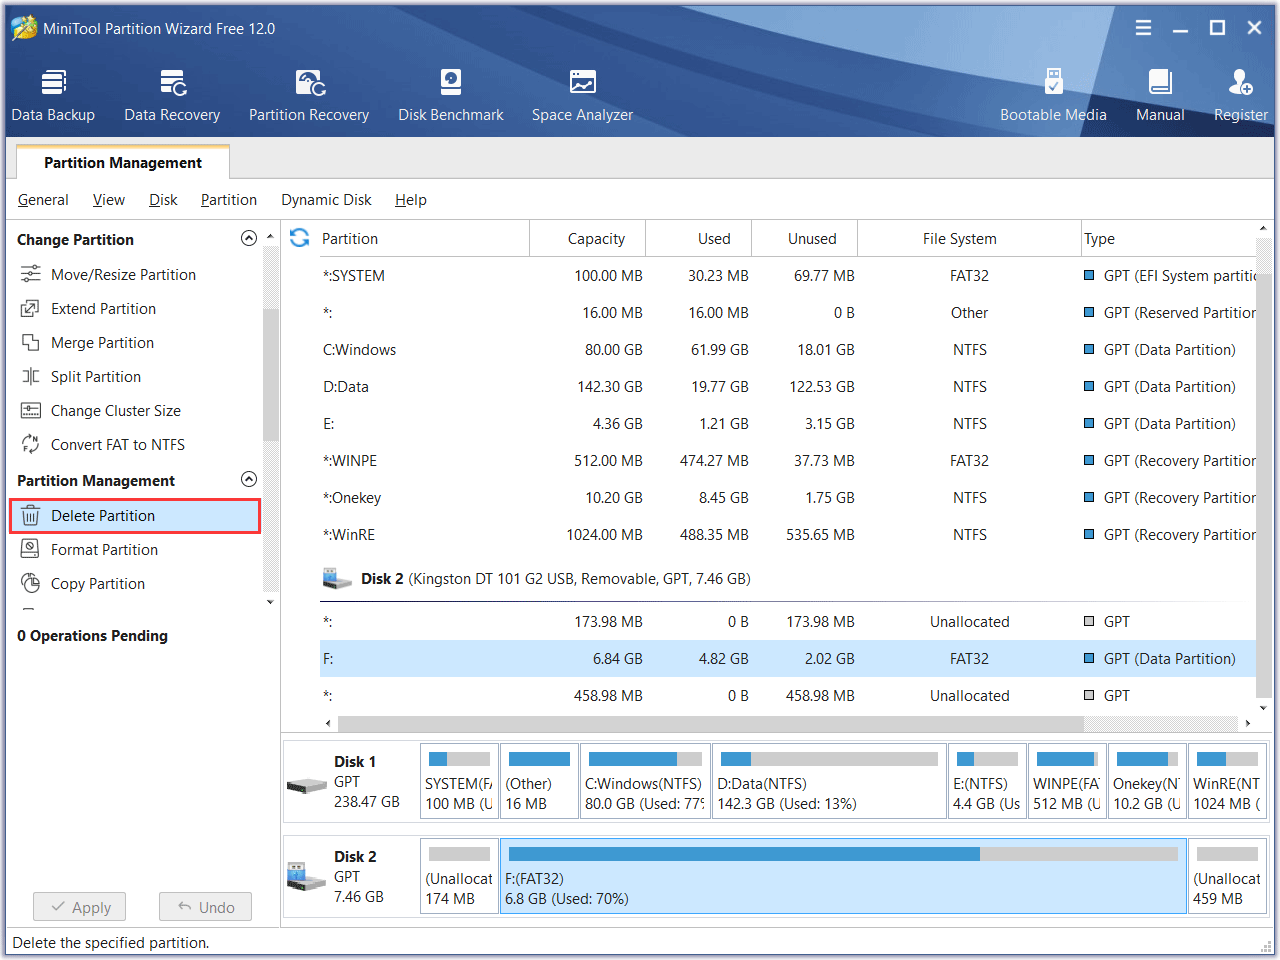Open the Manual
This screenshot has width=1280, height=960.
1160,96
